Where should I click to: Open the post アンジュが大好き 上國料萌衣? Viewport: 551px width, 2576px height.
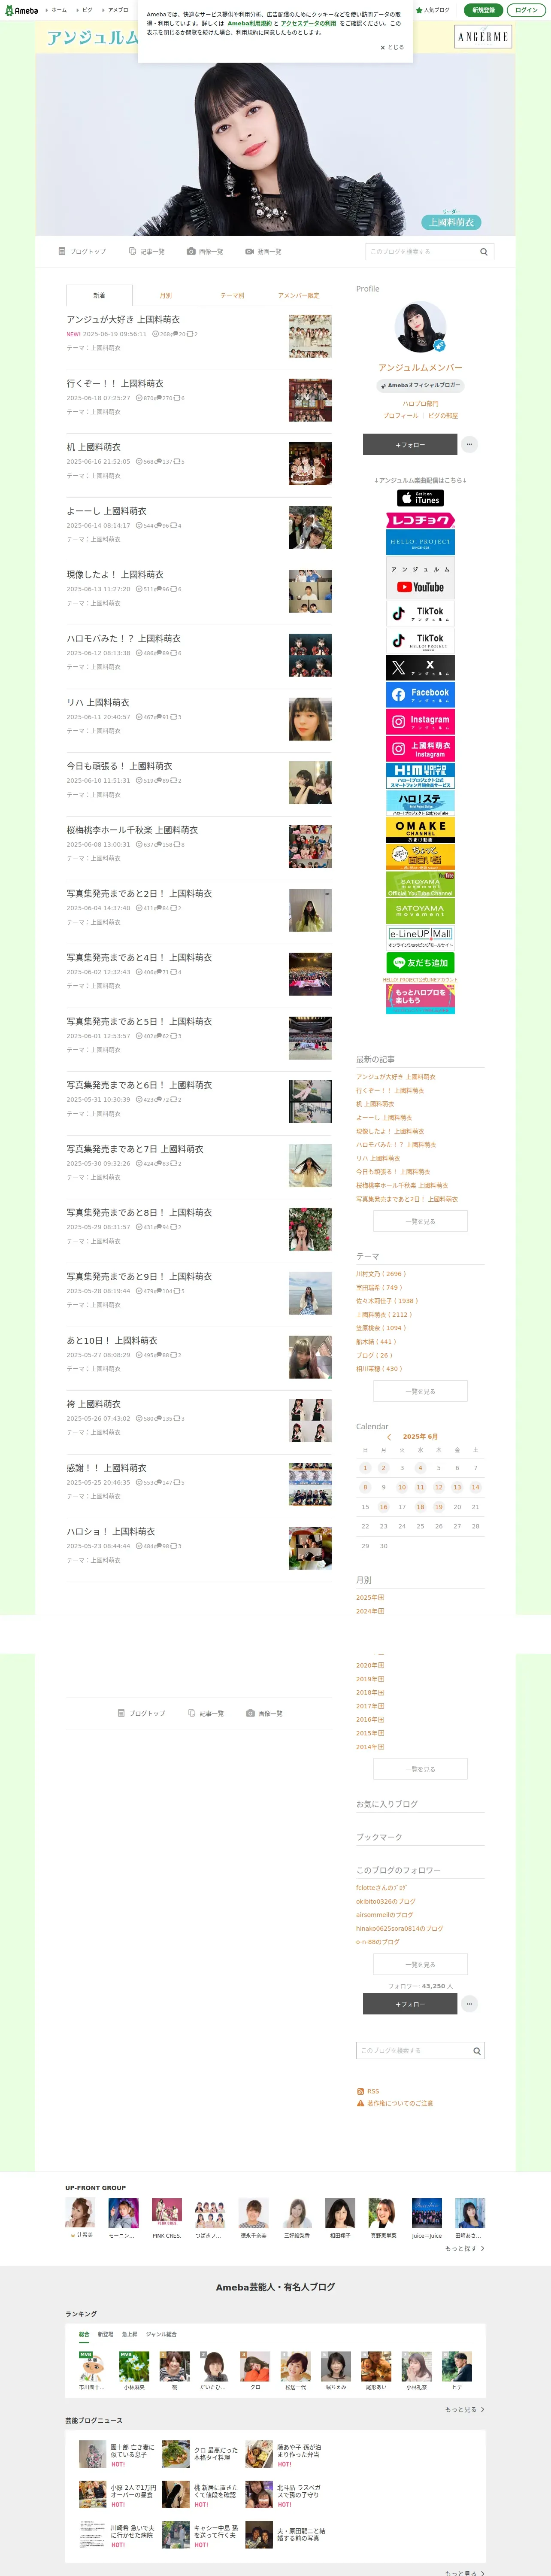point(123,319)
